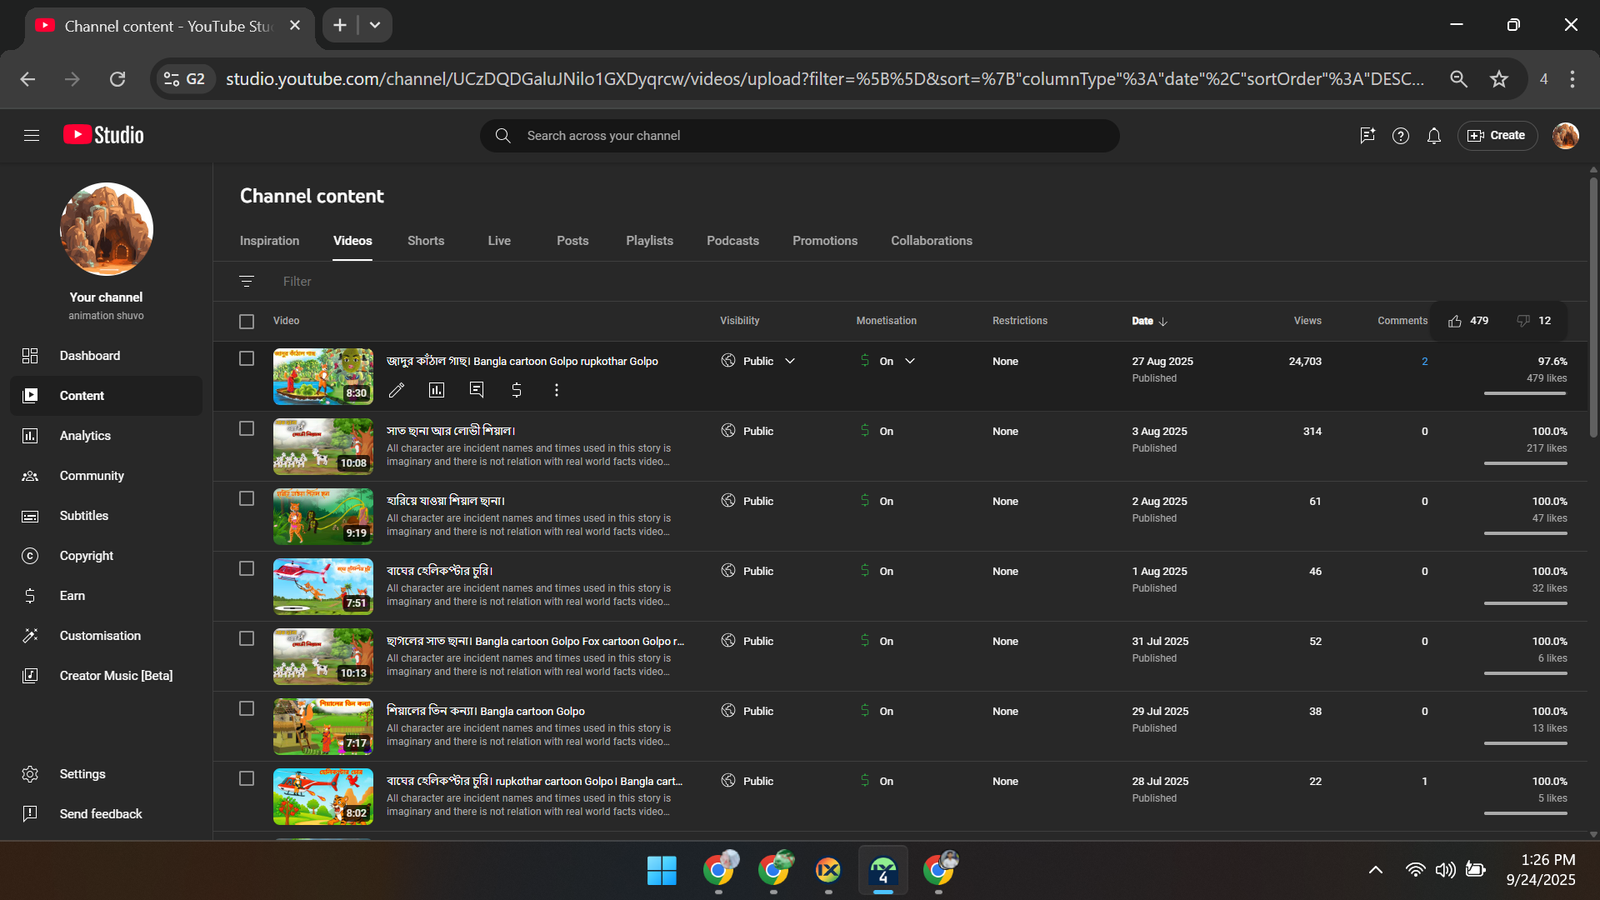Toggle the hamburger menu beside Studio logo
Screen dimensions: 1600x900
(32, 135)
